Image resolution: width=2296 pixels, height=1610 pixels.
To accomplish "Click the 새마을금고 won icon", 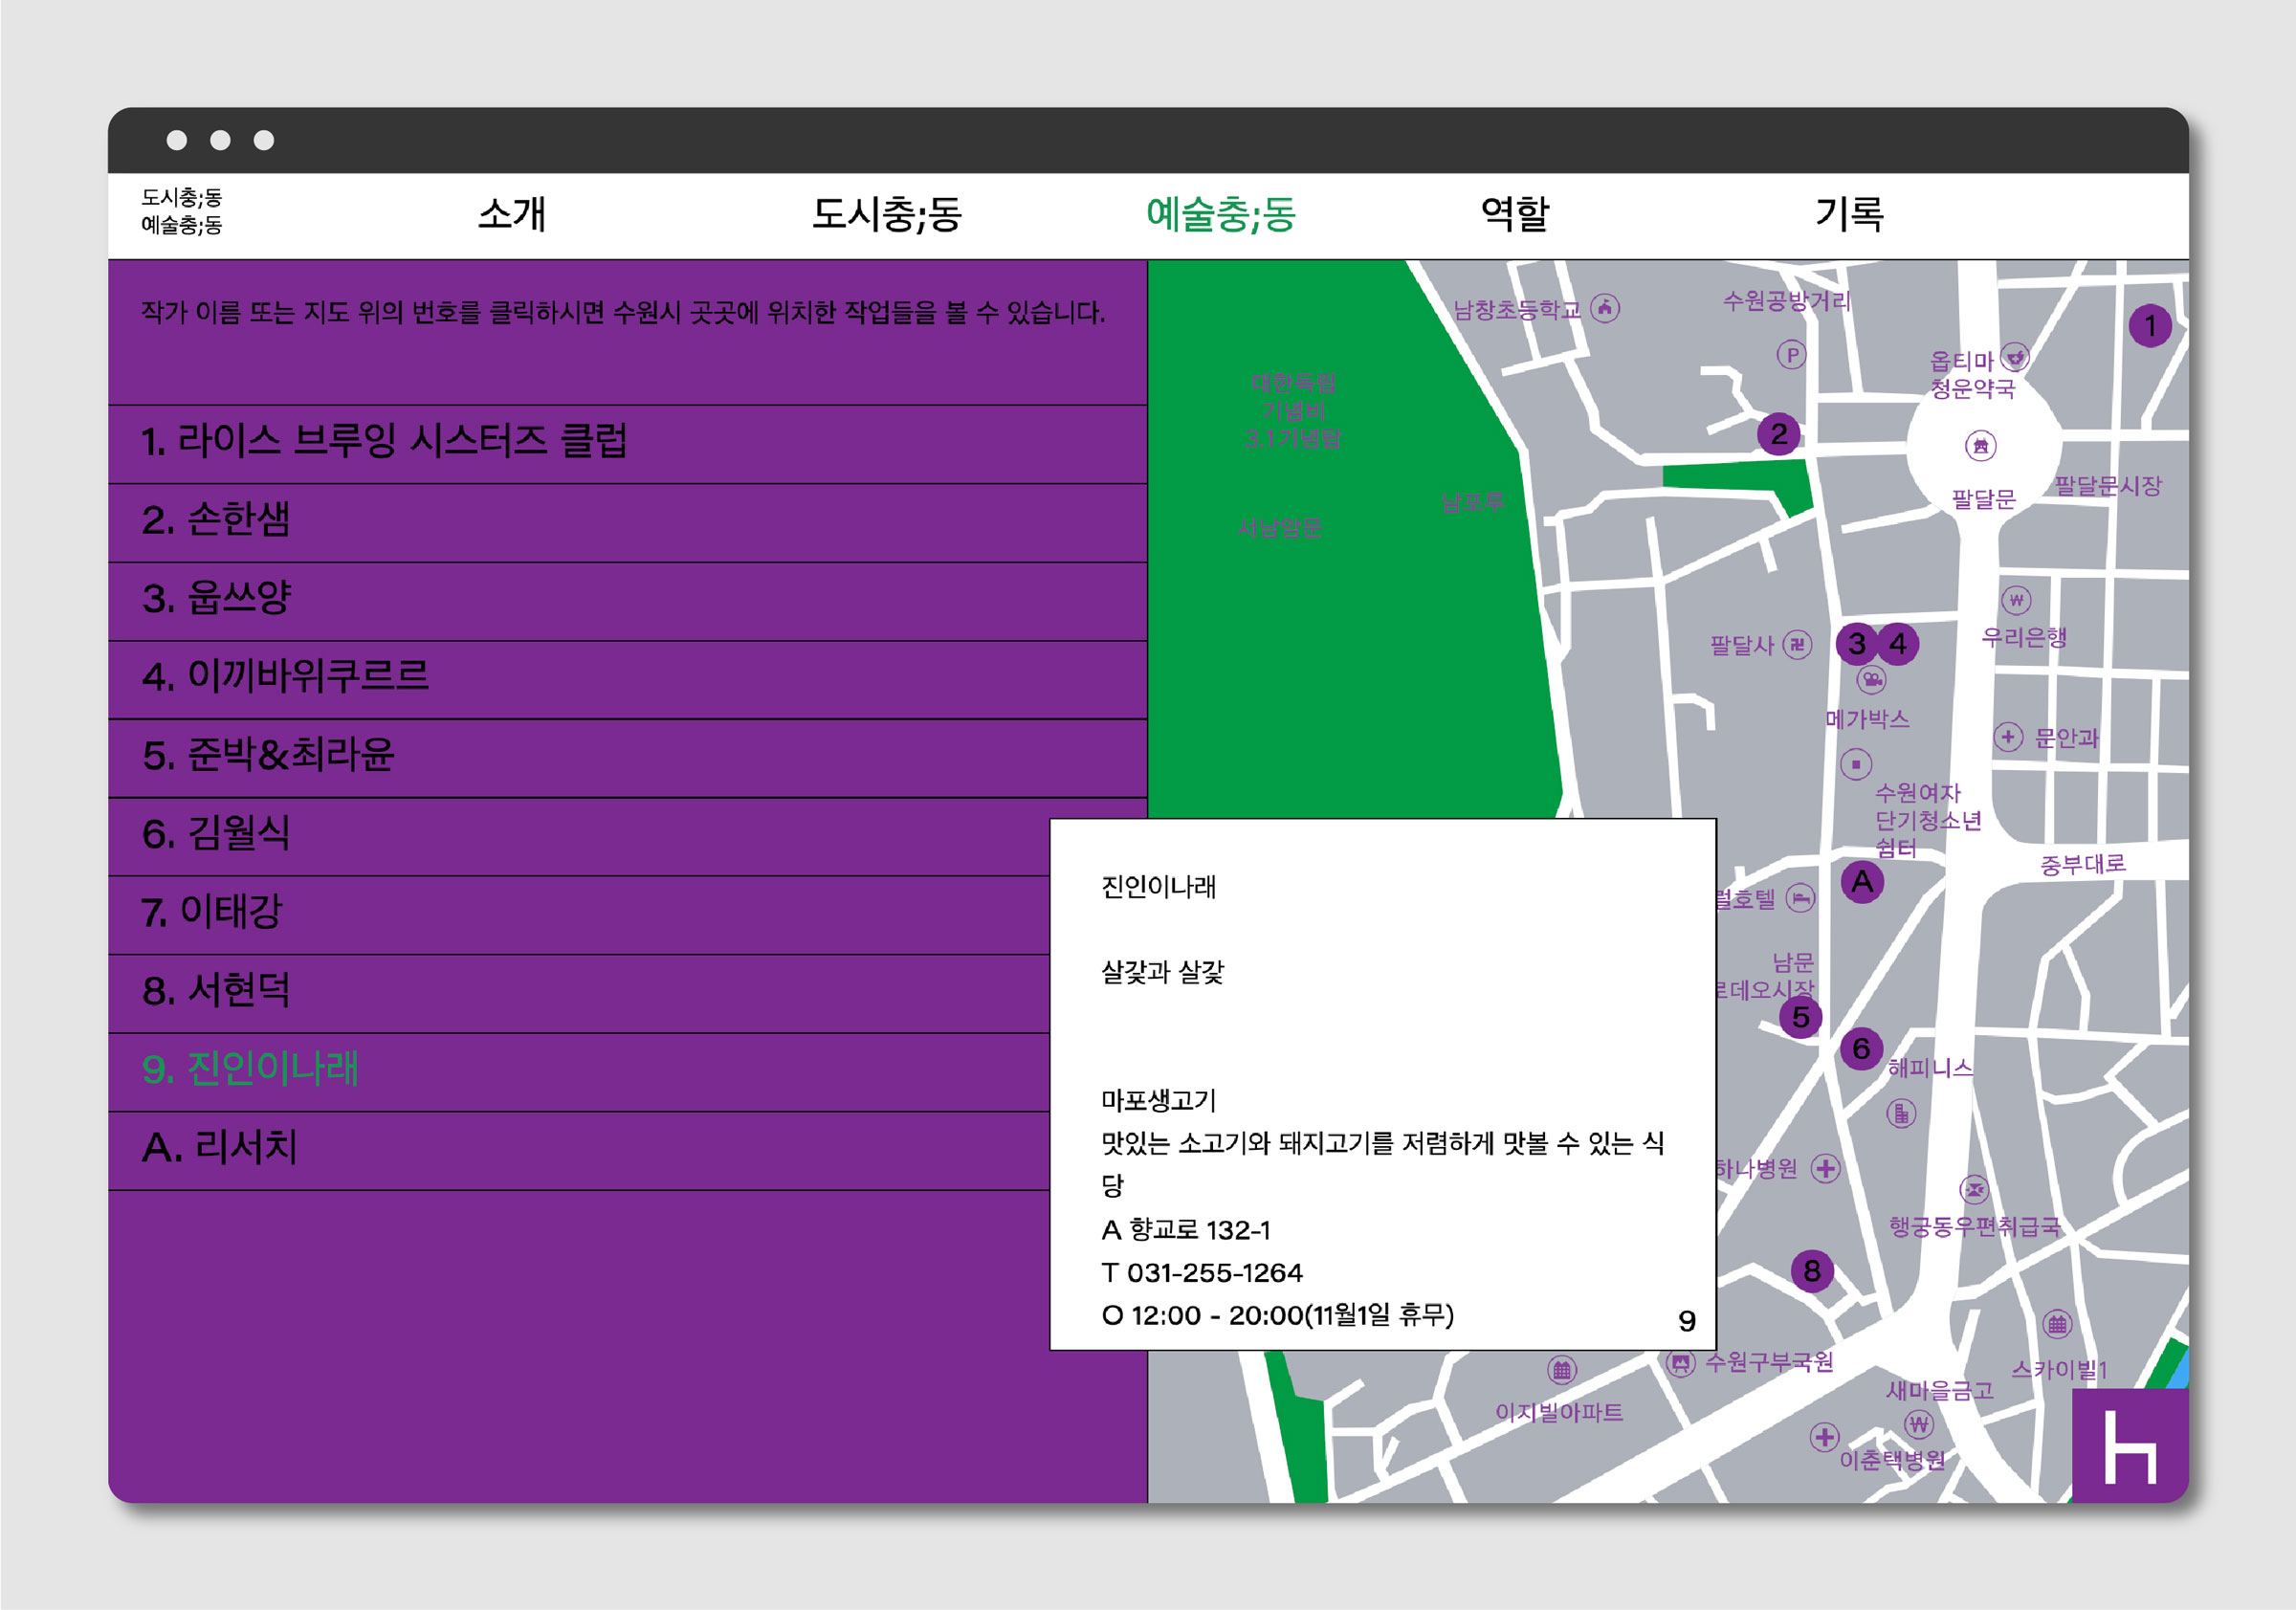I will [x=1918, y=1423].
